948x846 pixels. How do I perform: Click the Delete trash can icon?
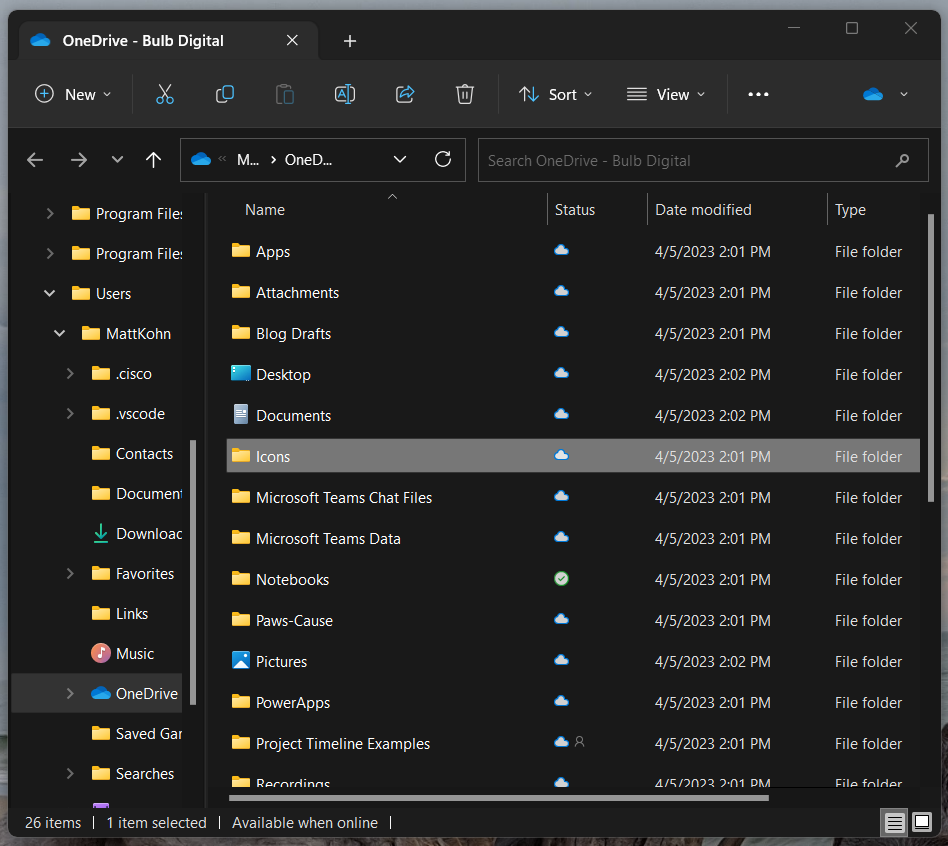tap(464, 94)
